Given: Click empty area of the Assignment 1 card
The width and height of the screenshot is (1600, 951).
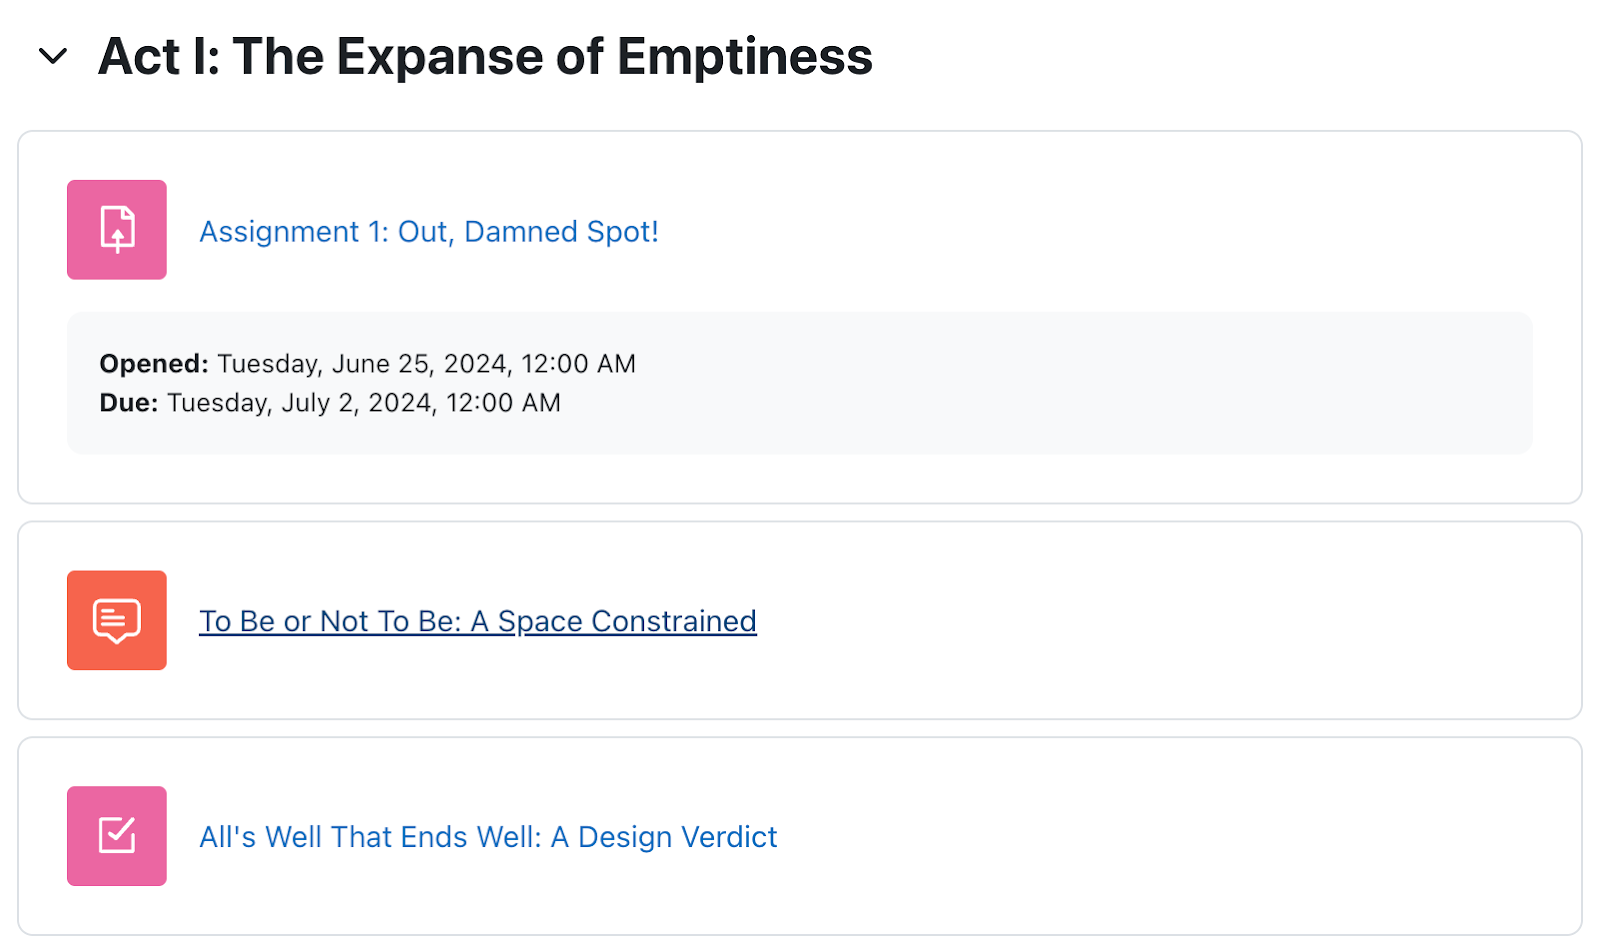Looking at the screenshot, I should 1100,230.
